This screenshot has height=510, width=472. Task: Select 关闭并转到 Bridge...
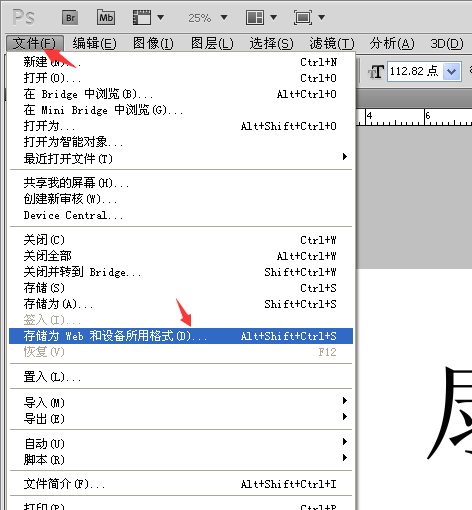pyautogui.click(x=181, y=272)
